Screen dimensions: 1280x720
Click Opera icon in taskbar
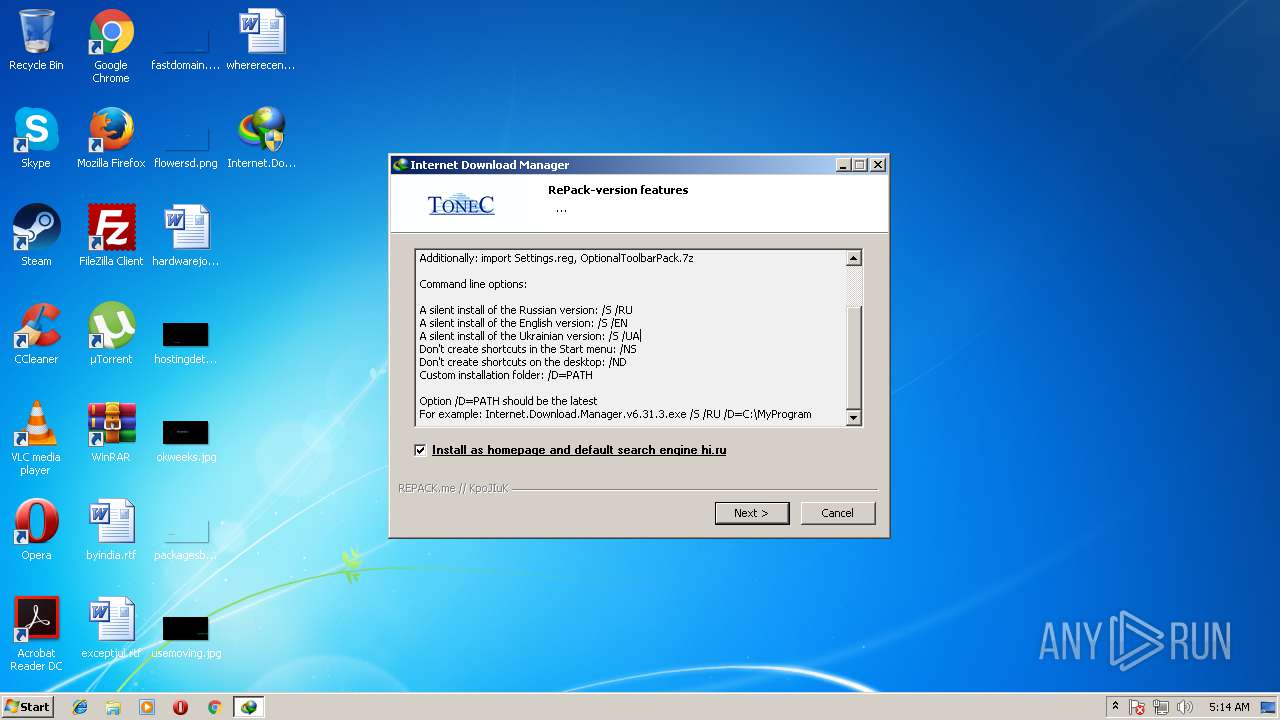tap(181, 707)
